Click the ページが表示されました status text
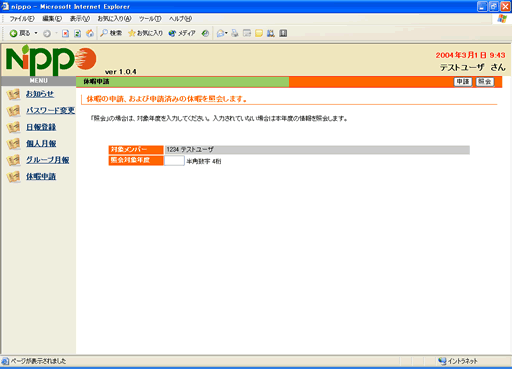 (x=38, y=361)
